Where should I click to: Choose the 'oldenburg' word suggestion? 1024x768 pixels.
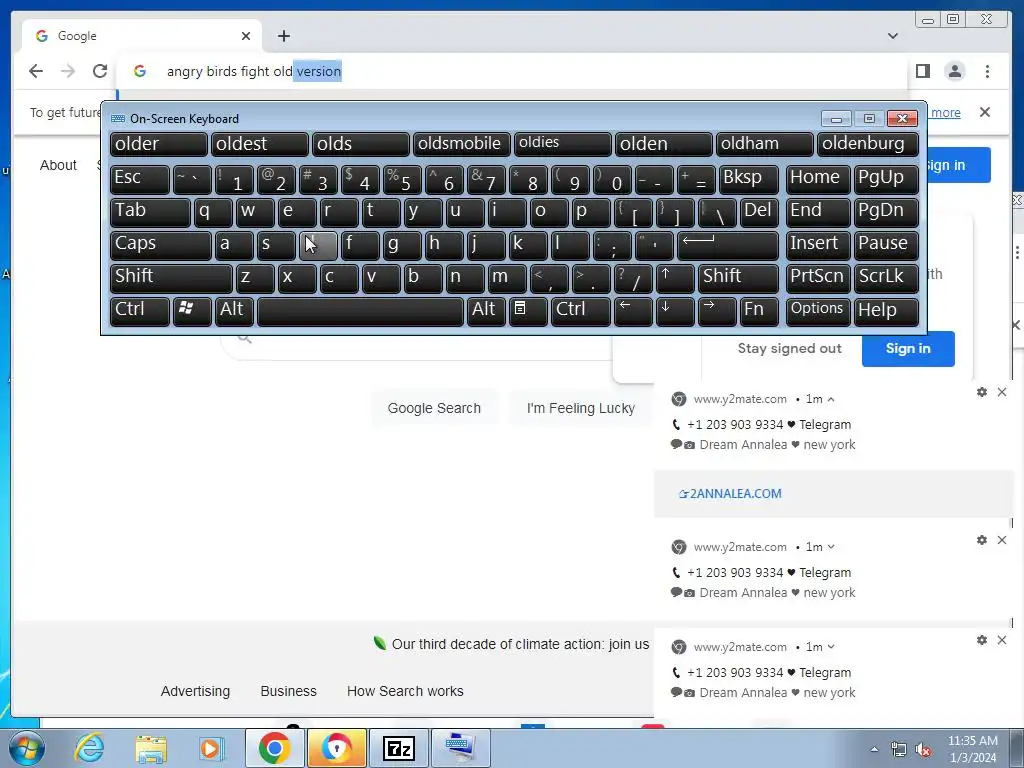[x=867, y=144]
